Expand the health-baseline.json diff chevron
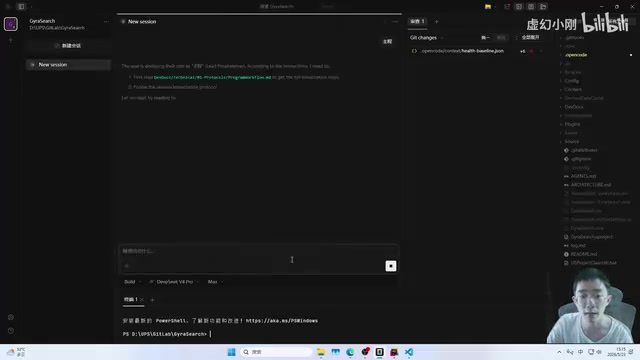 541,51
